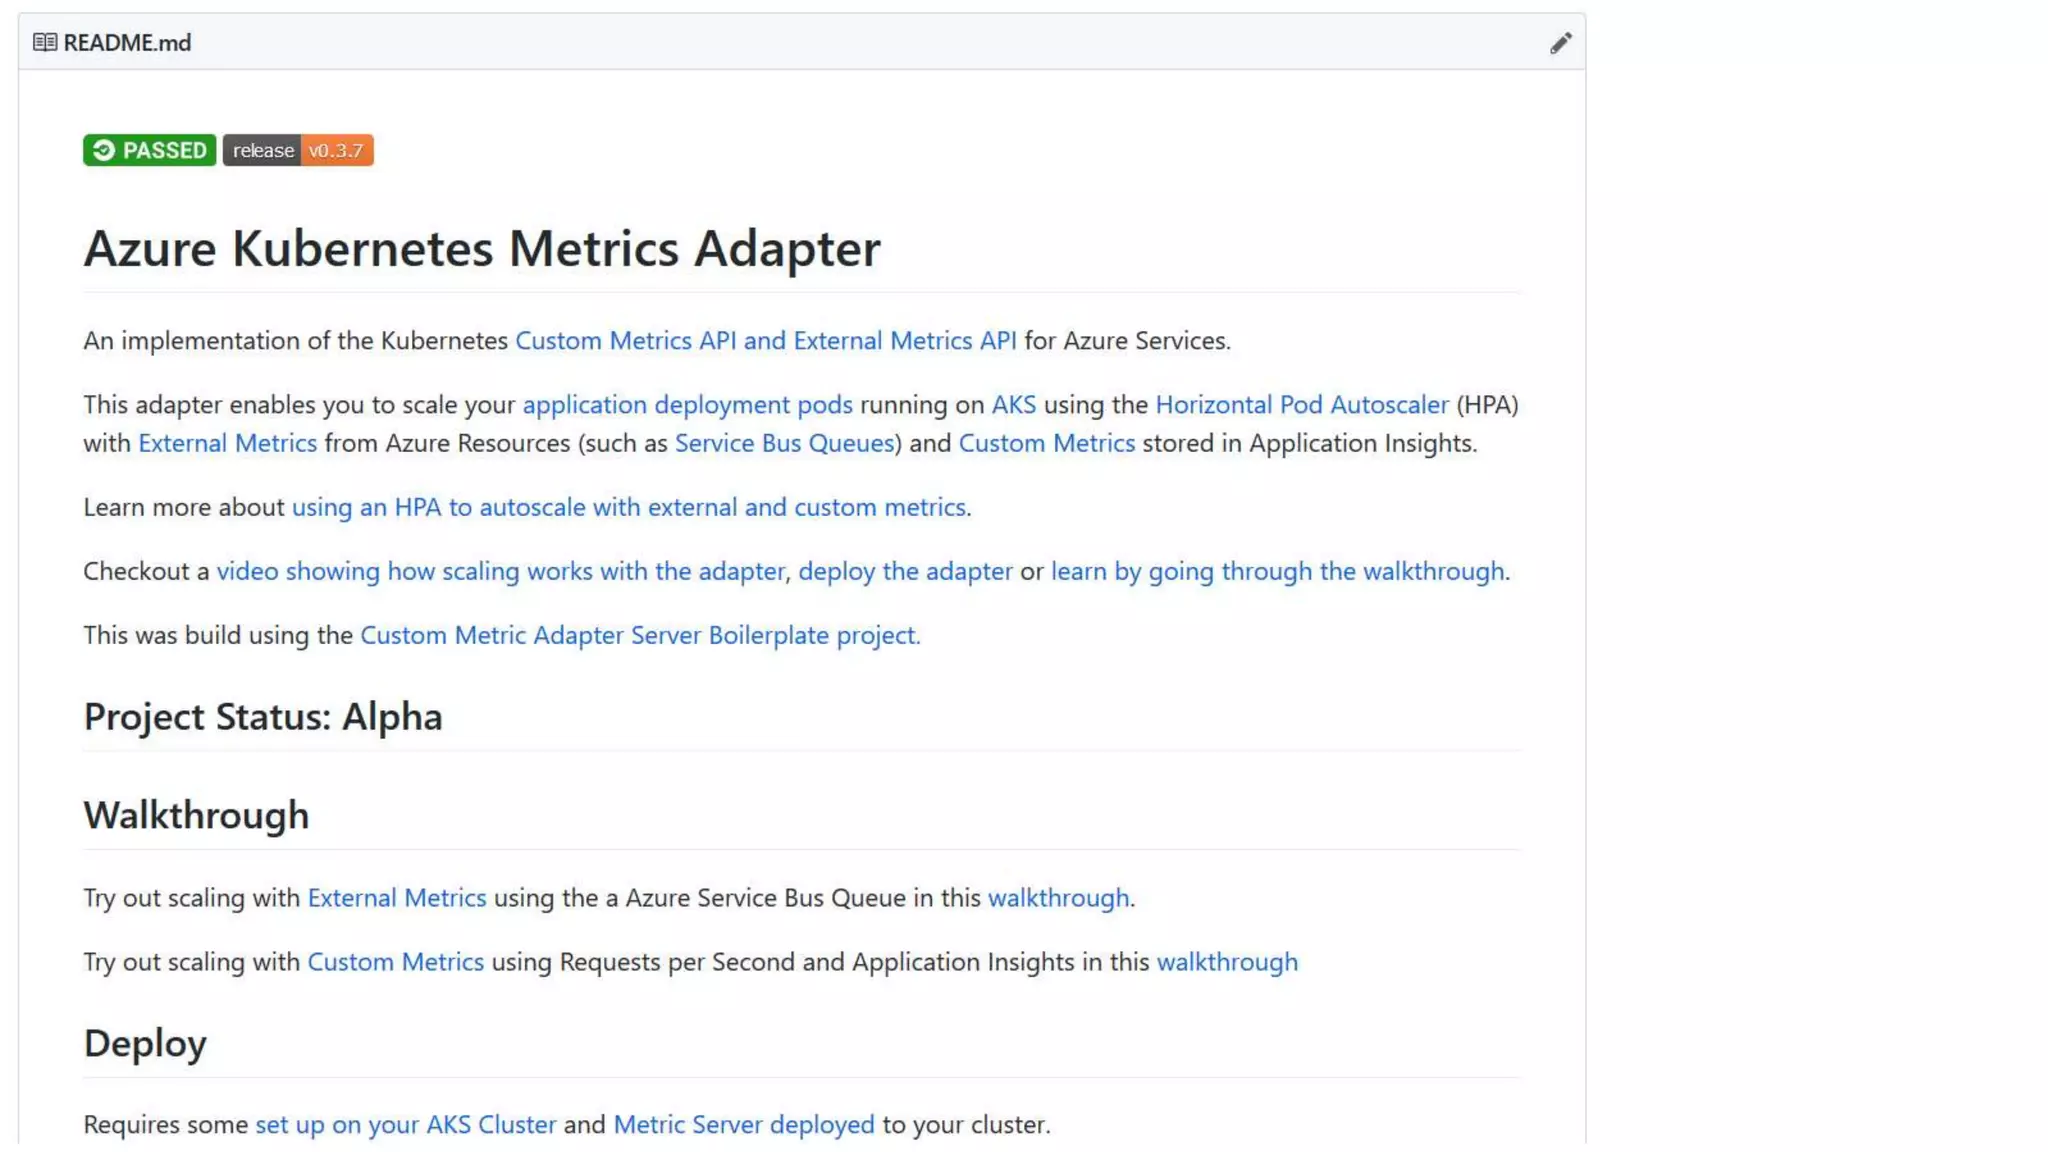Open the Azure Service Bus Queue walkthrough link

point(1058,898)
